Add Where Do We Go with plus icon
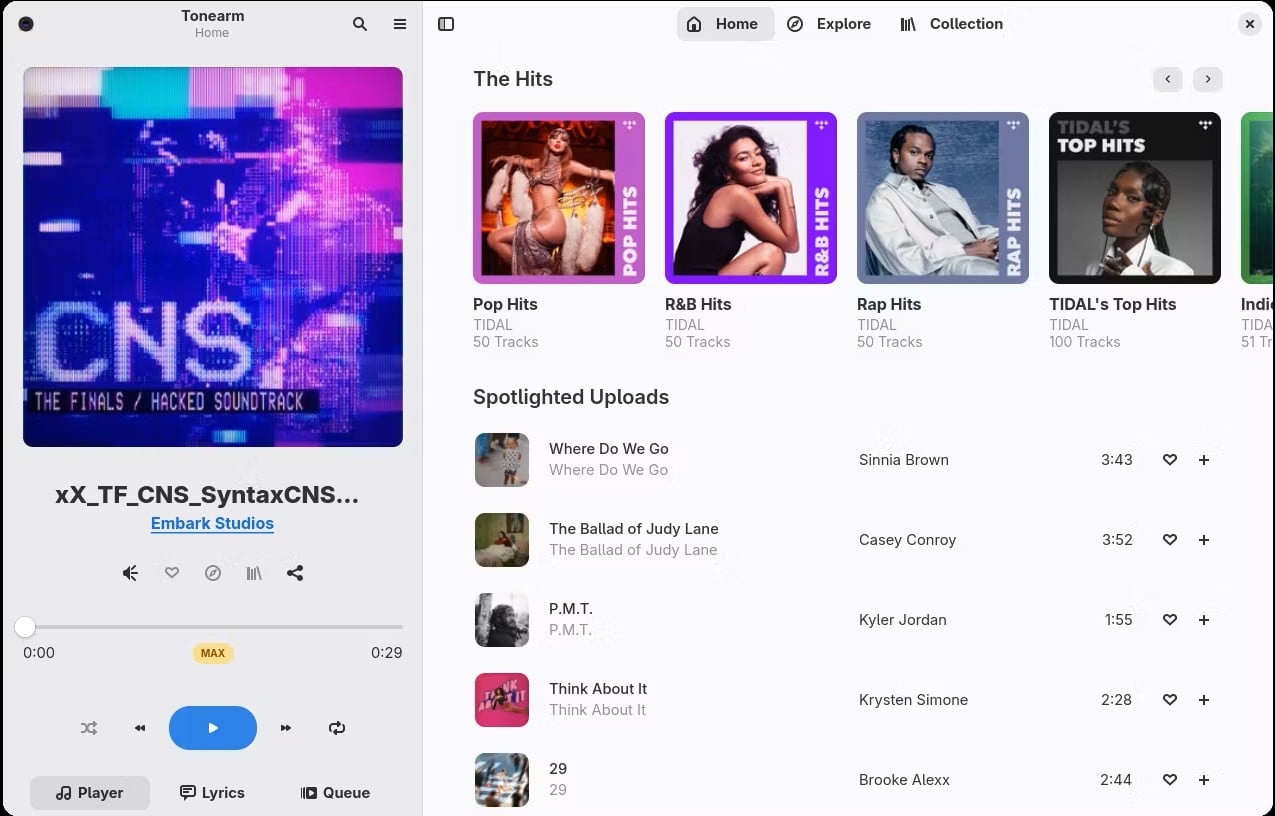This screenshot has width=1275, height=816. [1204, 460]
